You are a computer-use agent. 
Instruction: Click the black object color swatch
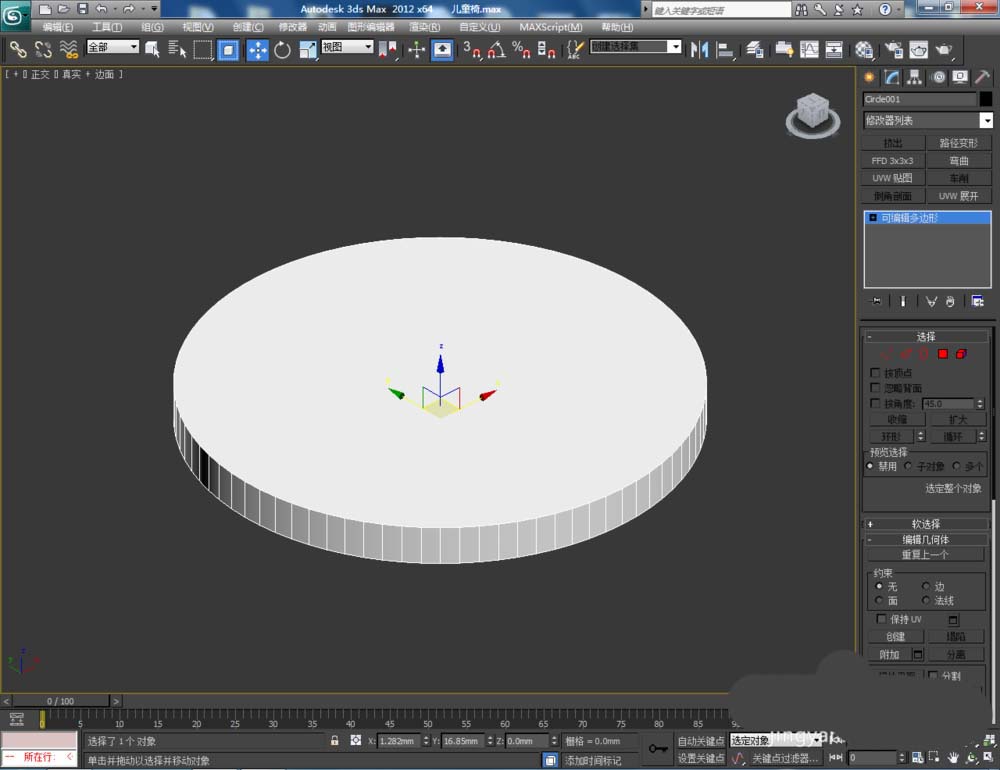pos(986,99)
